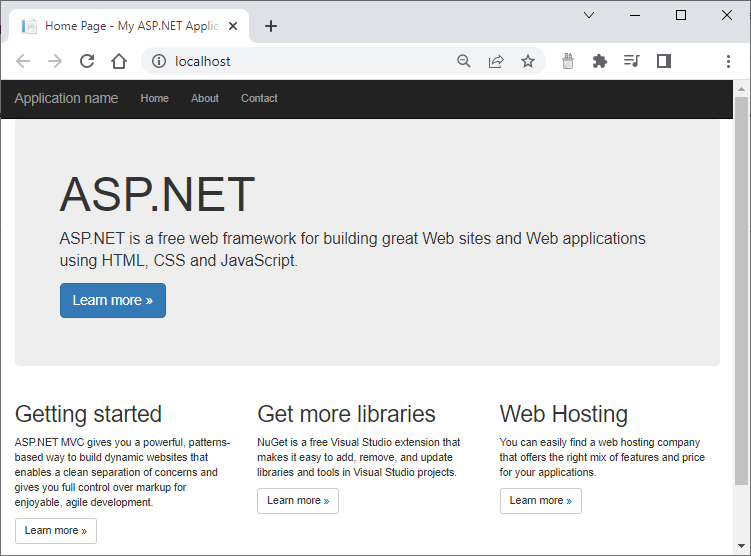Viewport: 751px width, 556px height.
Task: Click the scrollbar down arrow
Action: tap(741, 546)
